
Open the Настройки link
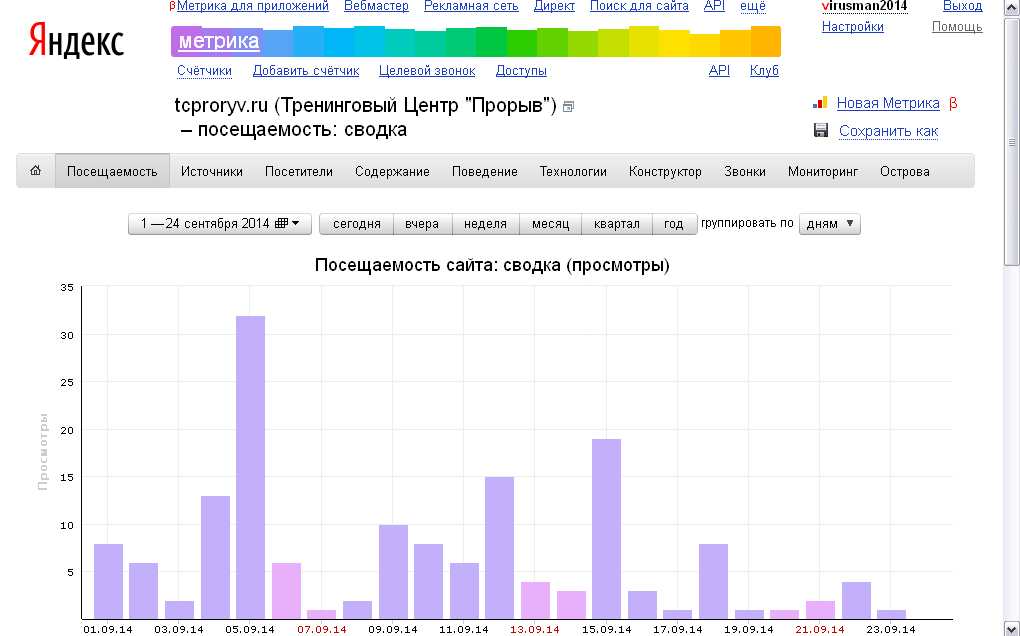(x=853, y=27)
